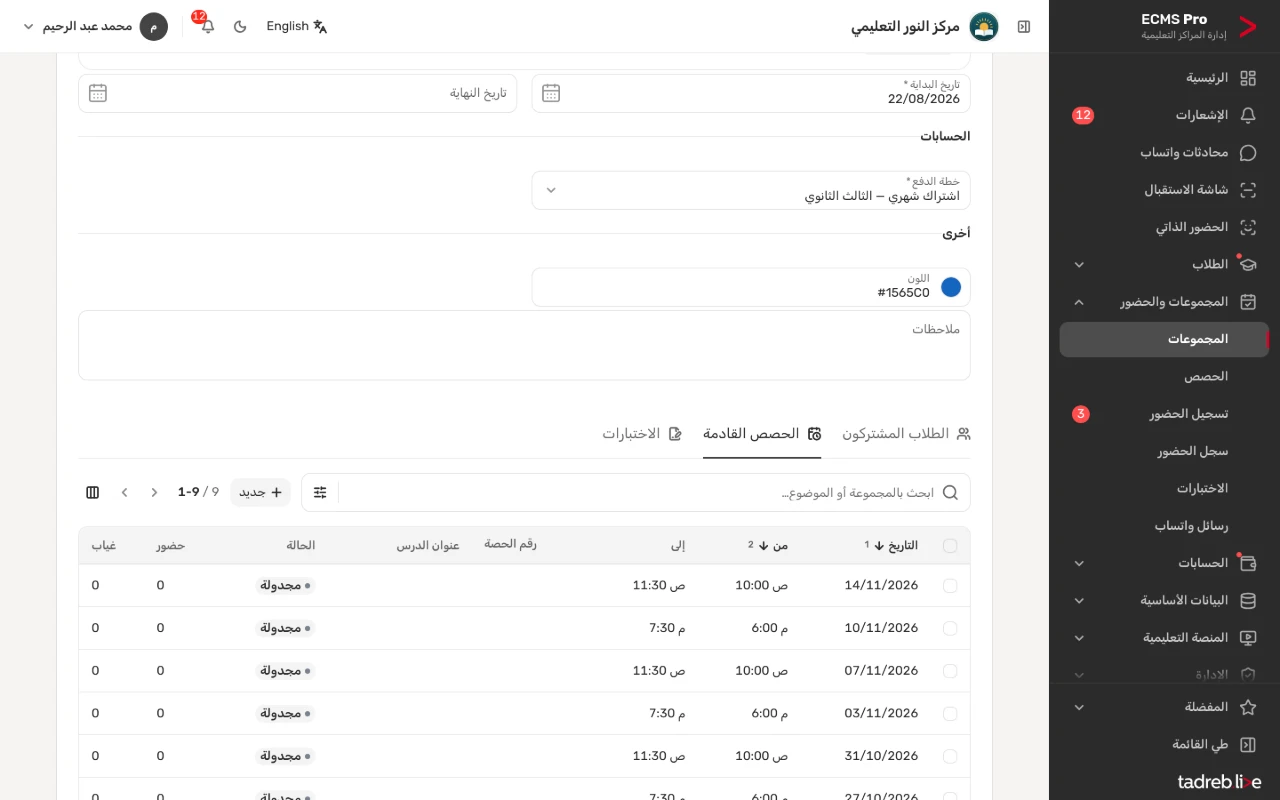1280x800 pixels.
Task: Expand المفضلة favorites section
Action: [x=1165, y=707]
